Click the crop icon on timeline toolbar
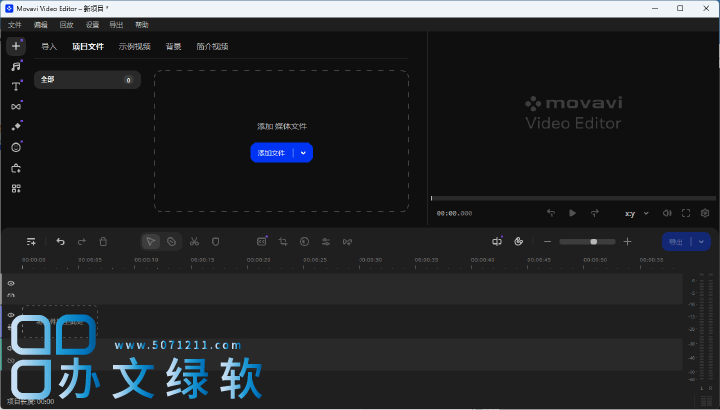720x410 pixels. (283, 242)
